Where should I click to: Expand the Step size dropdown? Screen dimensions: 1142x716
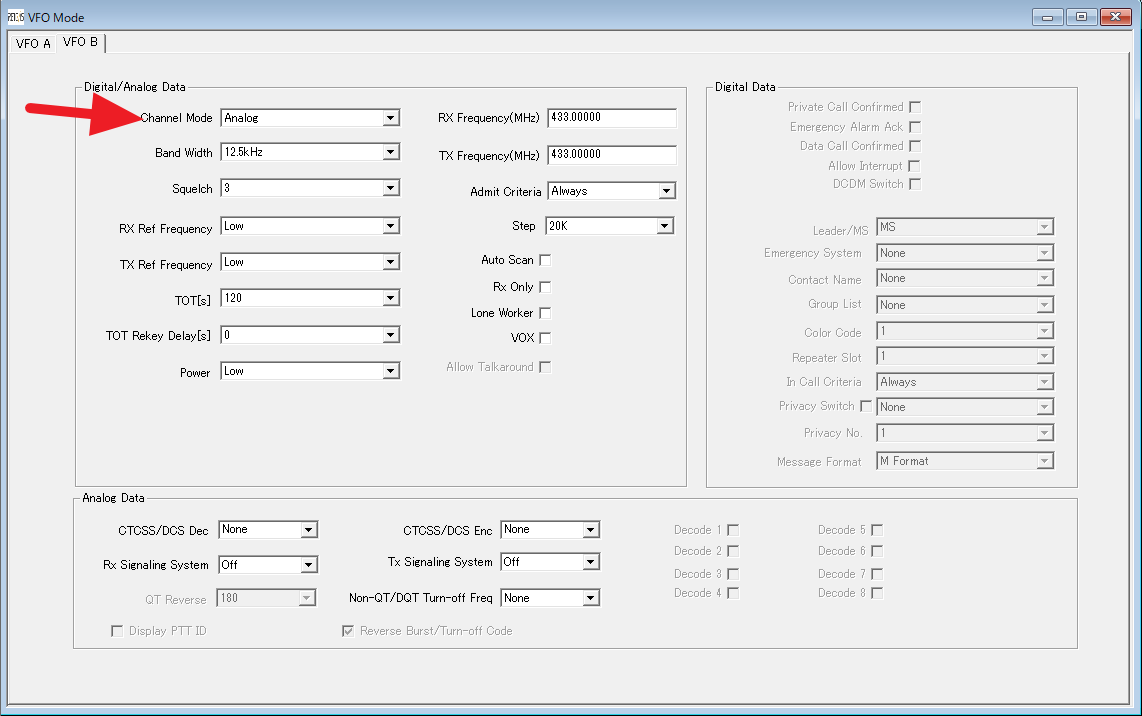664,226
